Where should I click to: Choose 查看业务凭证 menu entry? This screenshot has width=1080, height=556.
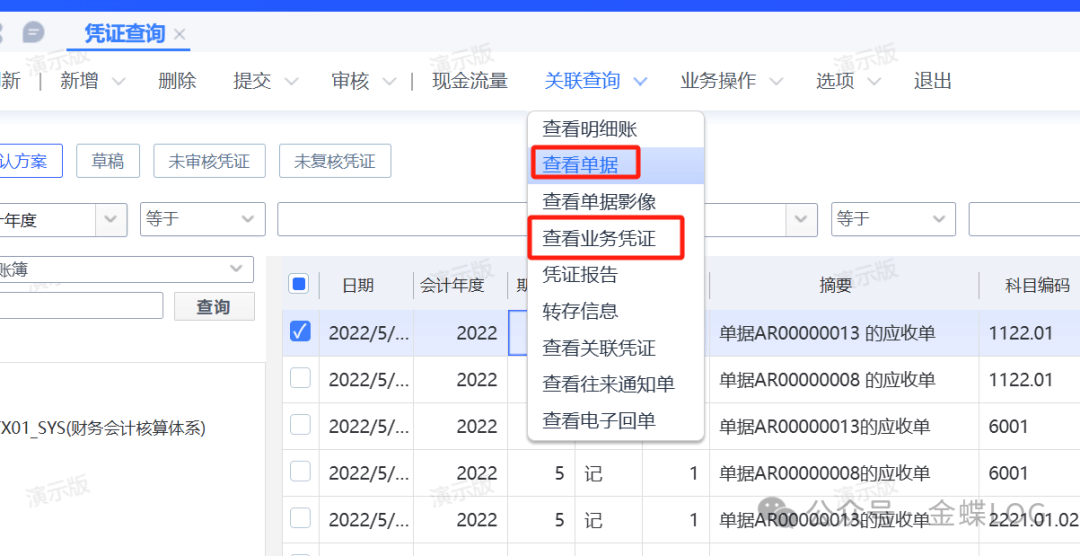coord(598,238)
